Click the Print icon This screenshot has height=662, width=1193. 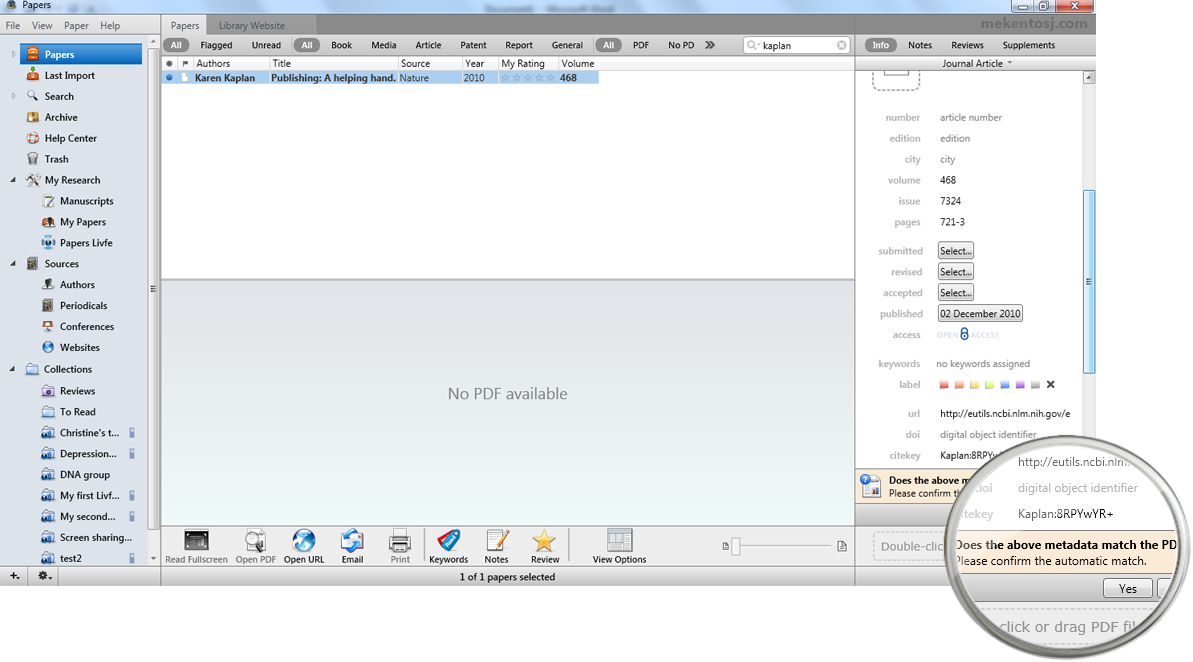(x=400, y=546)
